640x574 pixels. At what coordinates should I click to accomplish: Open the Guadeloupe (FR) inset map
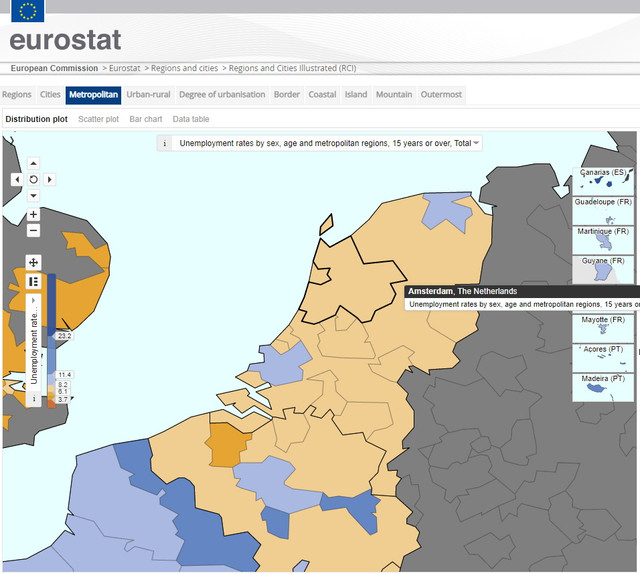tap(603, 211)
